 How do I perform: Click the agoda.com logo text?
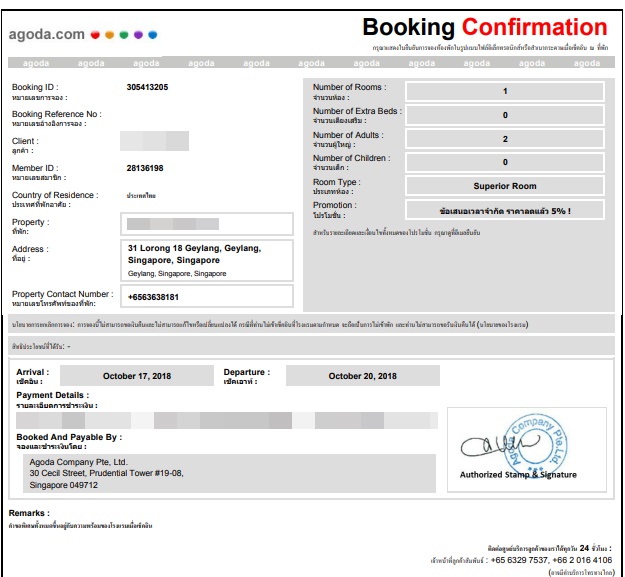click(47, 35)
